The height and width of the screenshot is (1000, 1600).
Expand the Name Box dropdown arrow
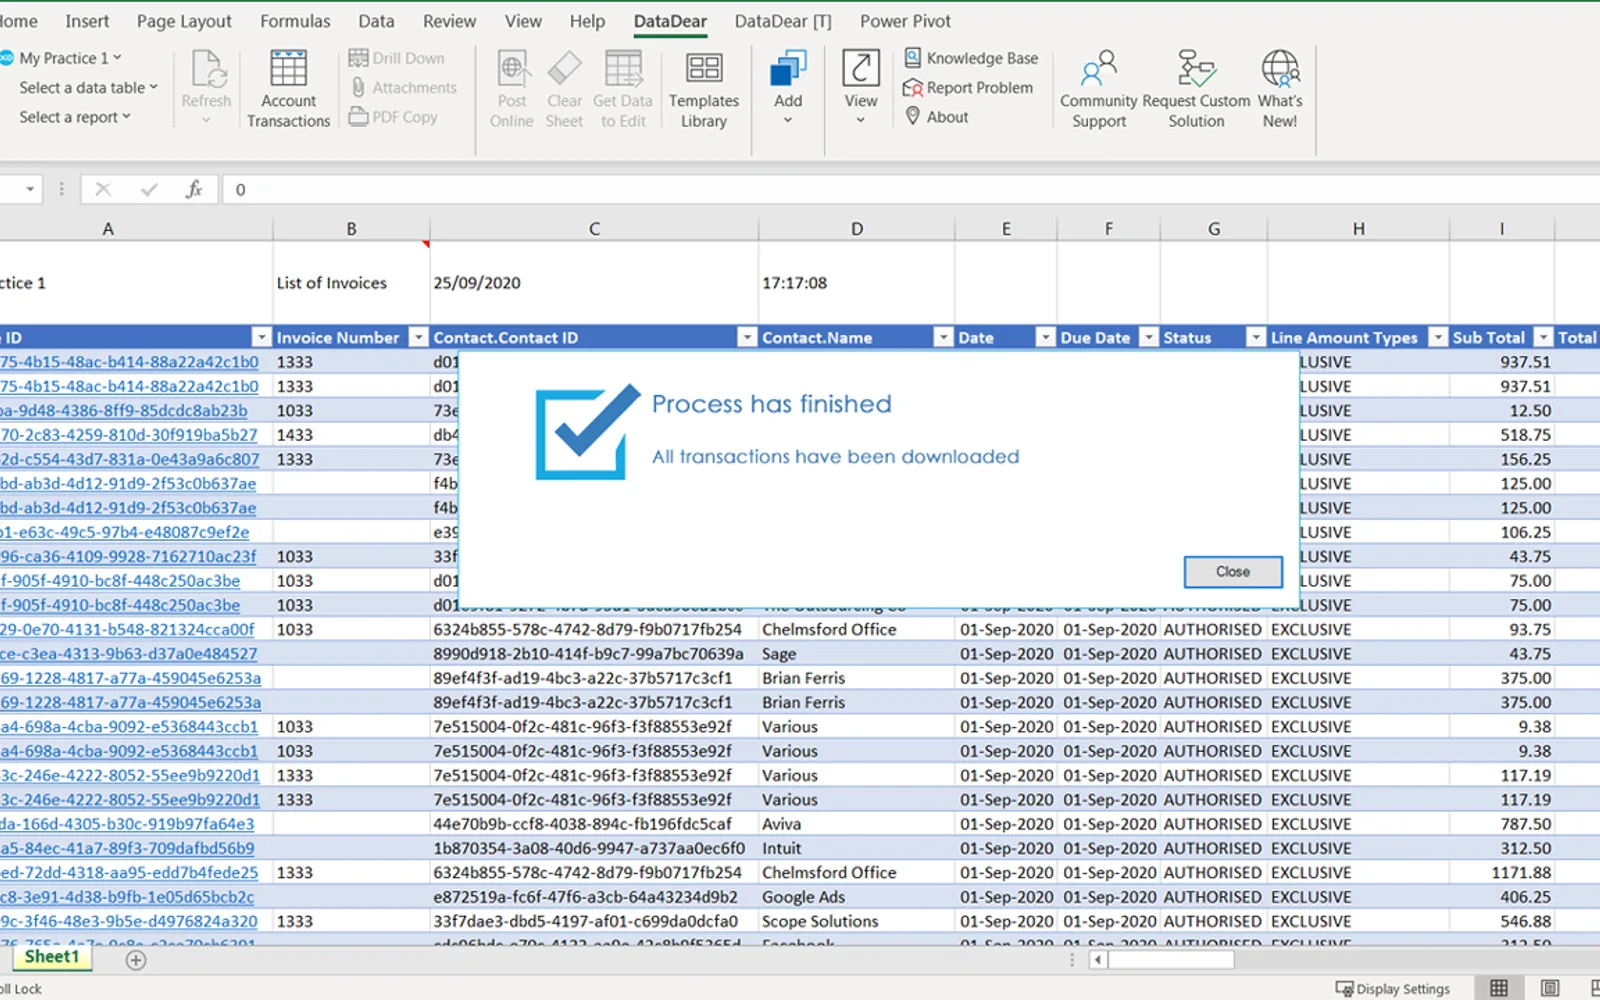(30, 189)
